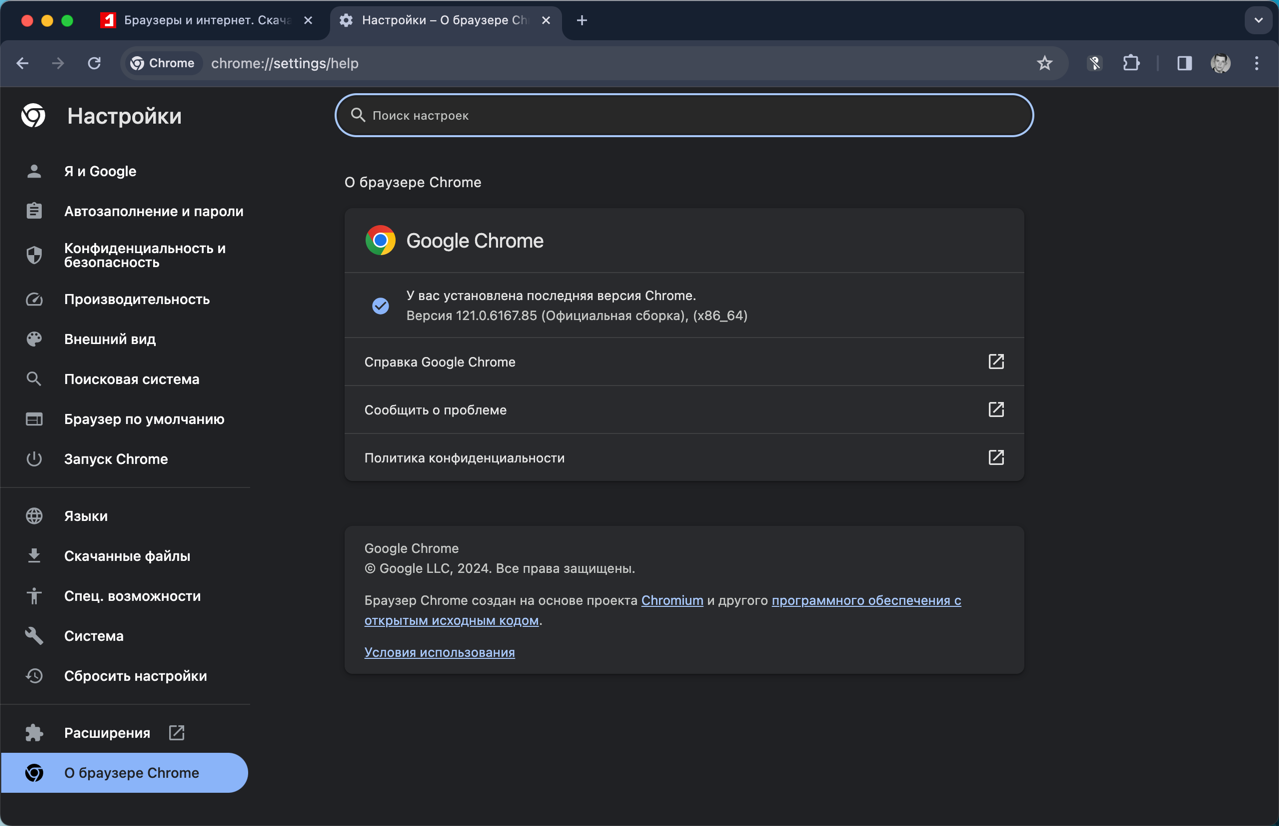Viewport: 1279px width, 826px height.
Task: Switch to the Браузеры и интернет tab
Action: [x=205, y=20]
